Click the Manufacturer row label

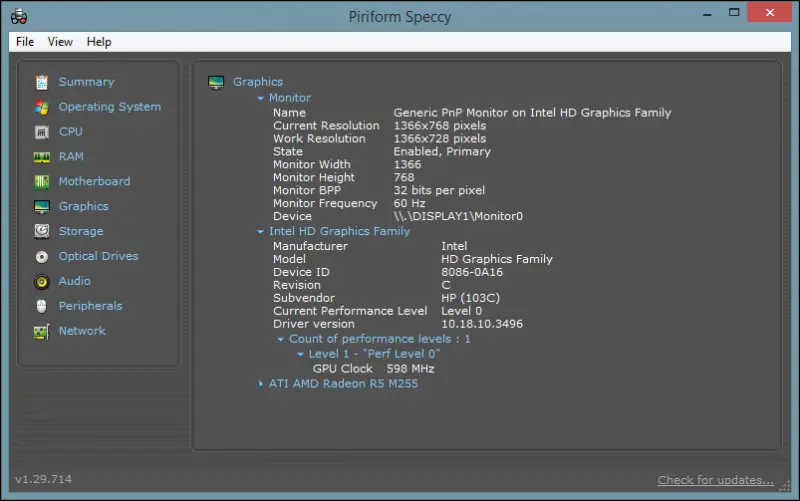(310, 246)
